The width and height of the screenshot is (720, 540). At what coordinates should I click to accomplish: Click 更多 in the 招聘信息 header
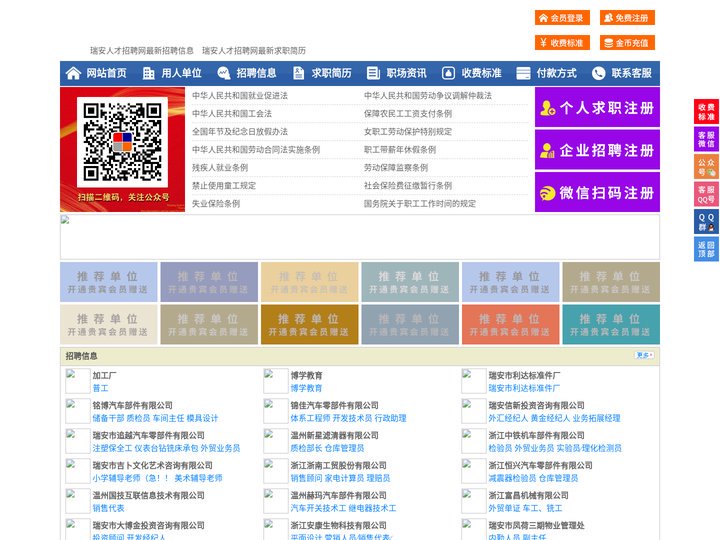point(644,355)
